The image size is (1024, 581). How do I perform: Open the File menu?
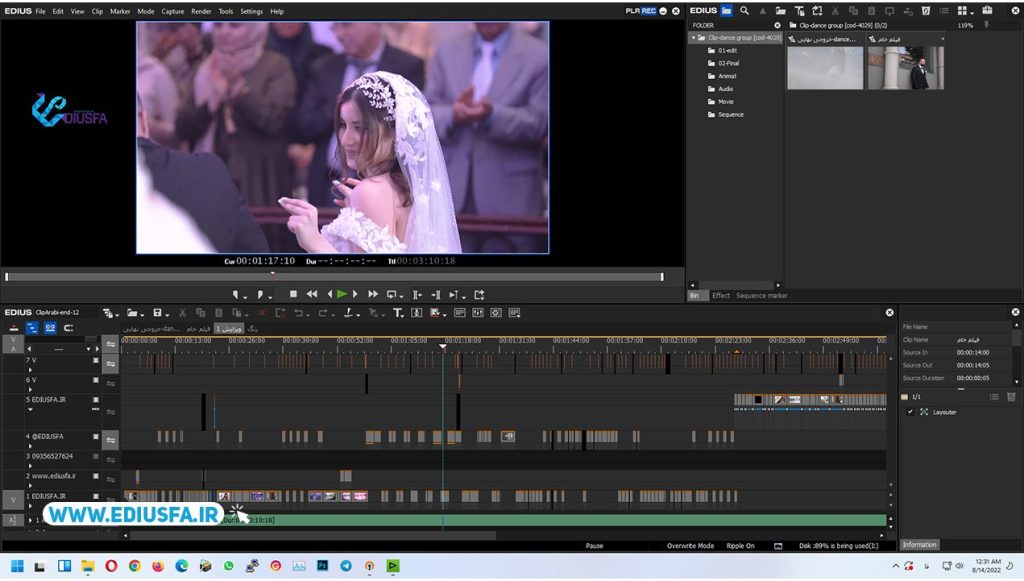[40, 11]
